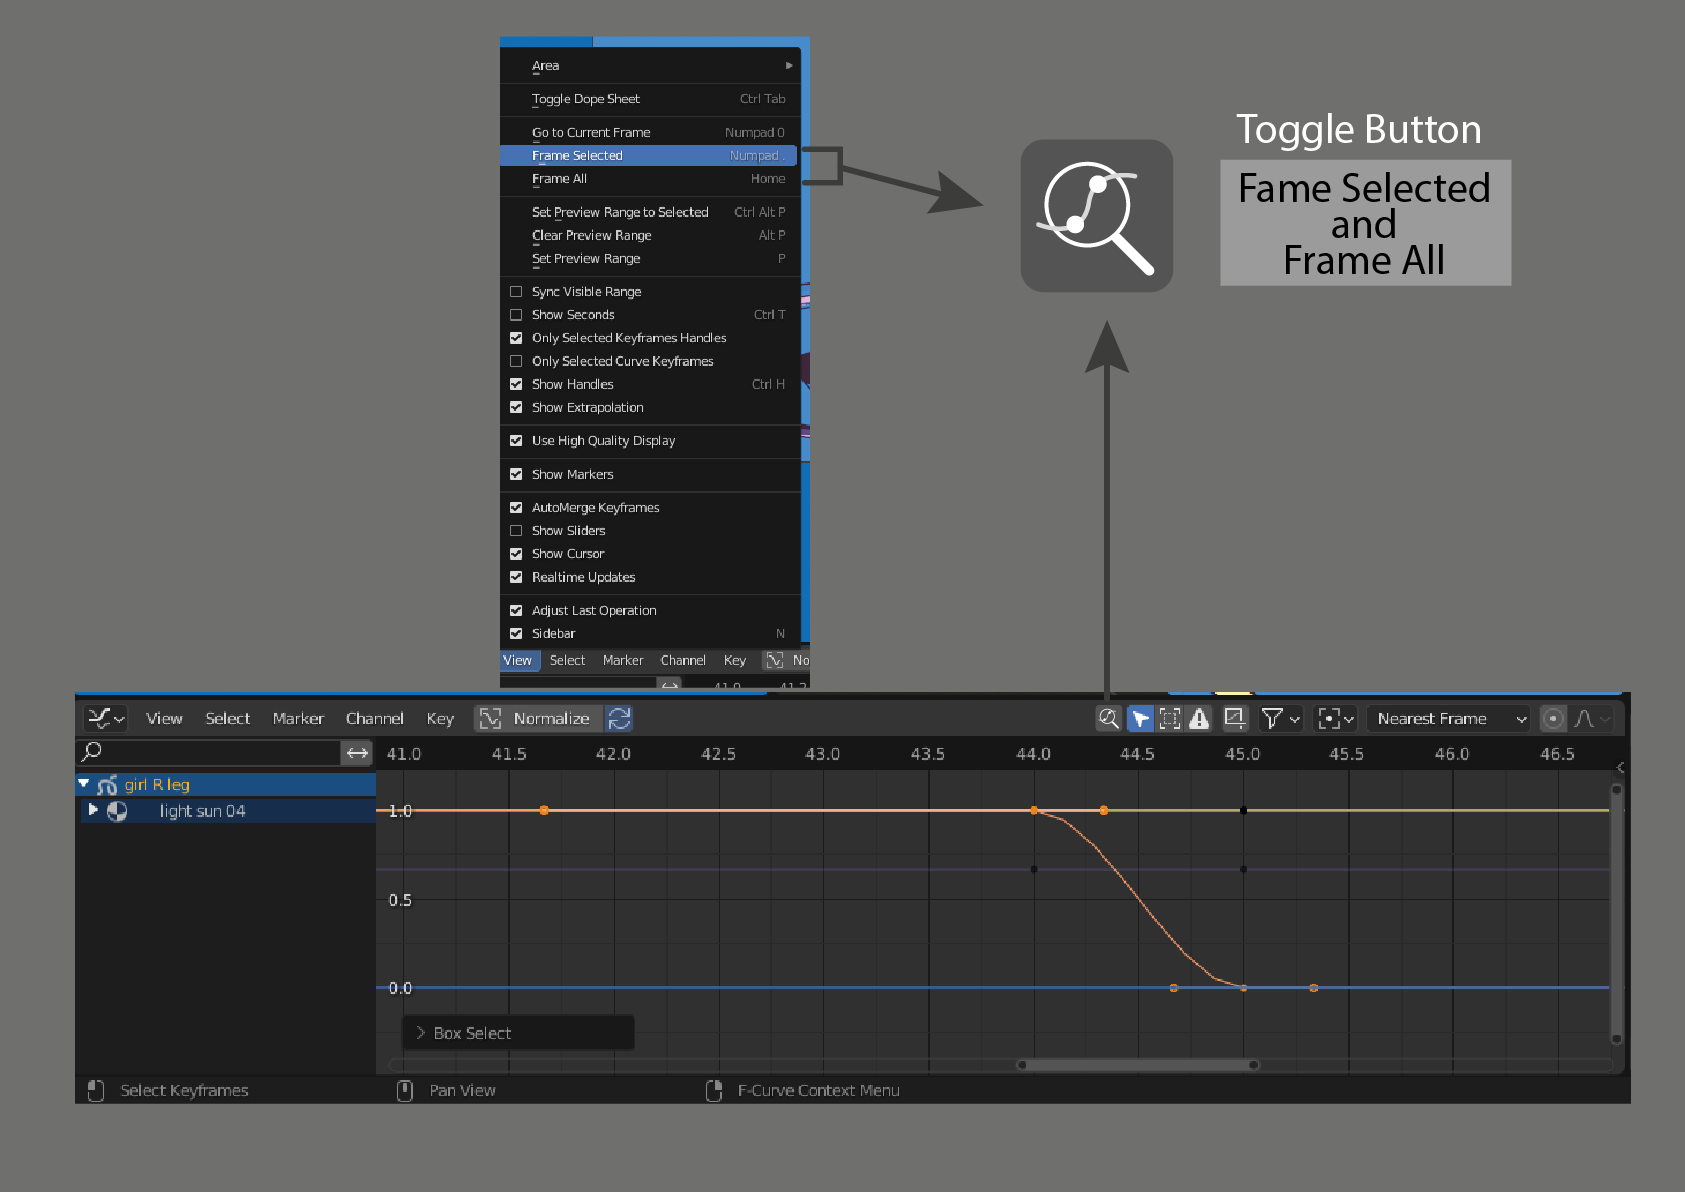1685x1192 pixels.
Task: Check Sync Visible Range option
Action: [516, 291]
